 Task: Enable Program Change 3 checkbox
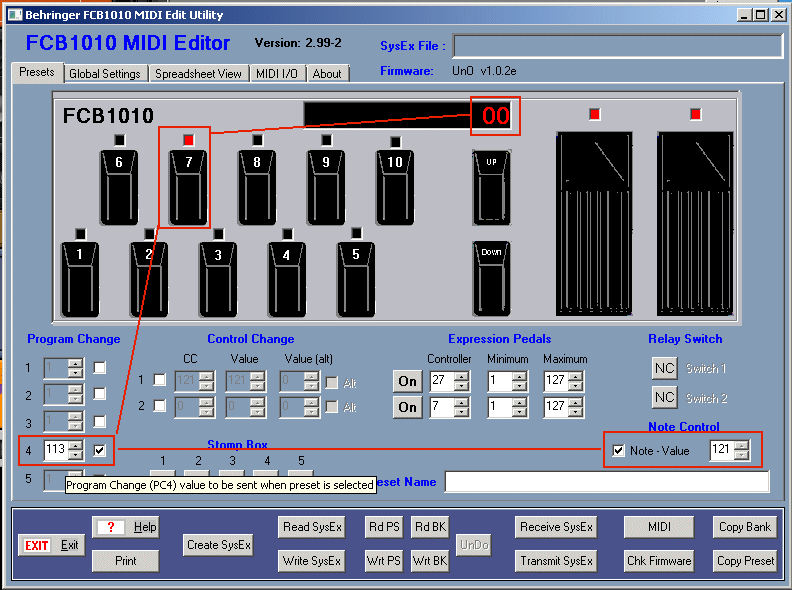click(100, 421)
